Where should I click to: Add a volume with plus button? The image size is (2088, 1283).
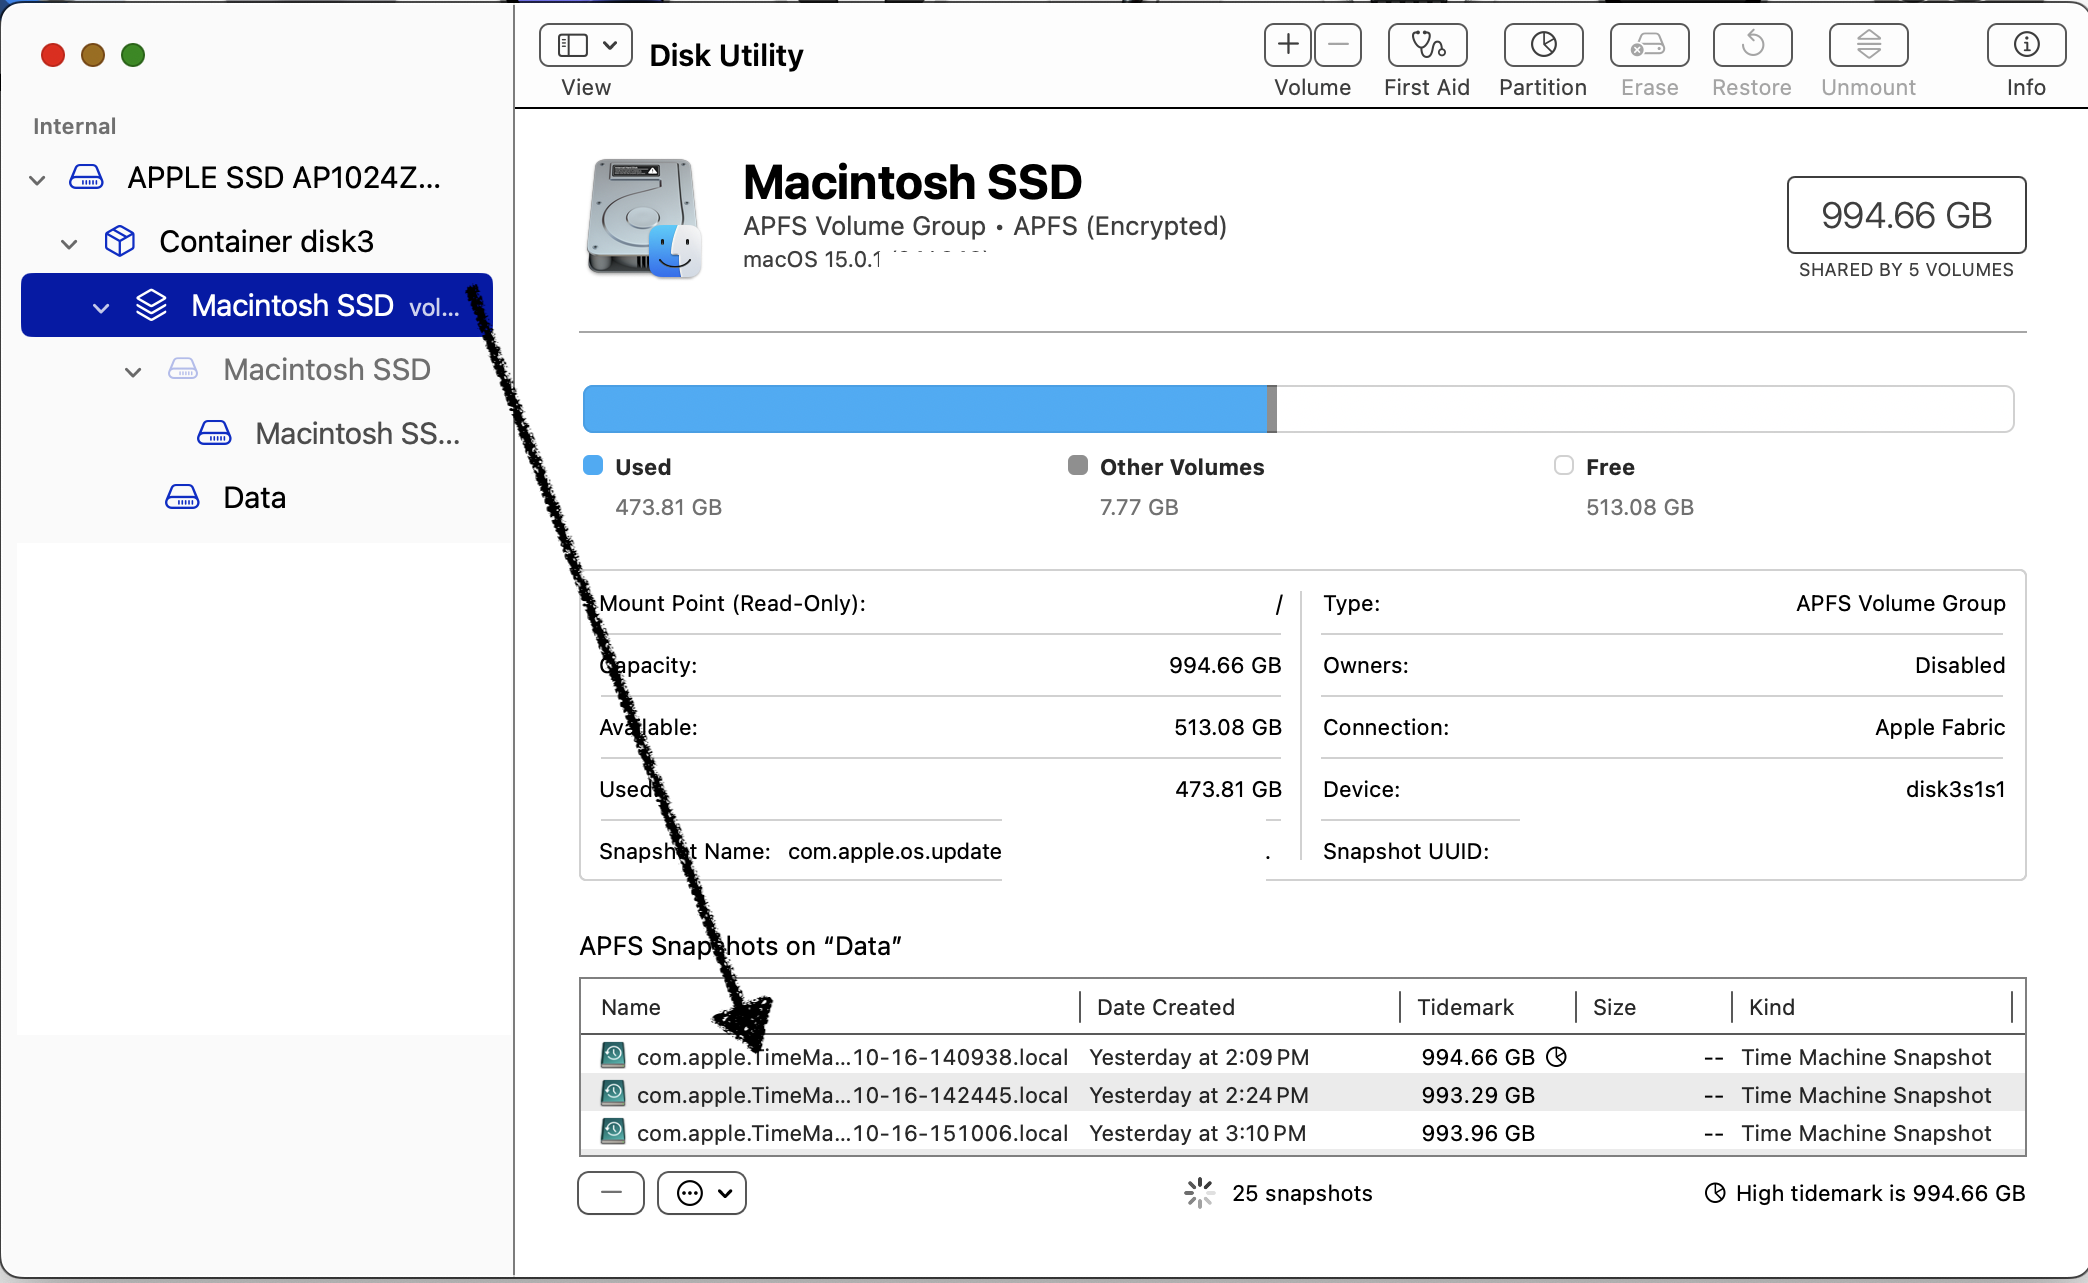point(1288,46)
